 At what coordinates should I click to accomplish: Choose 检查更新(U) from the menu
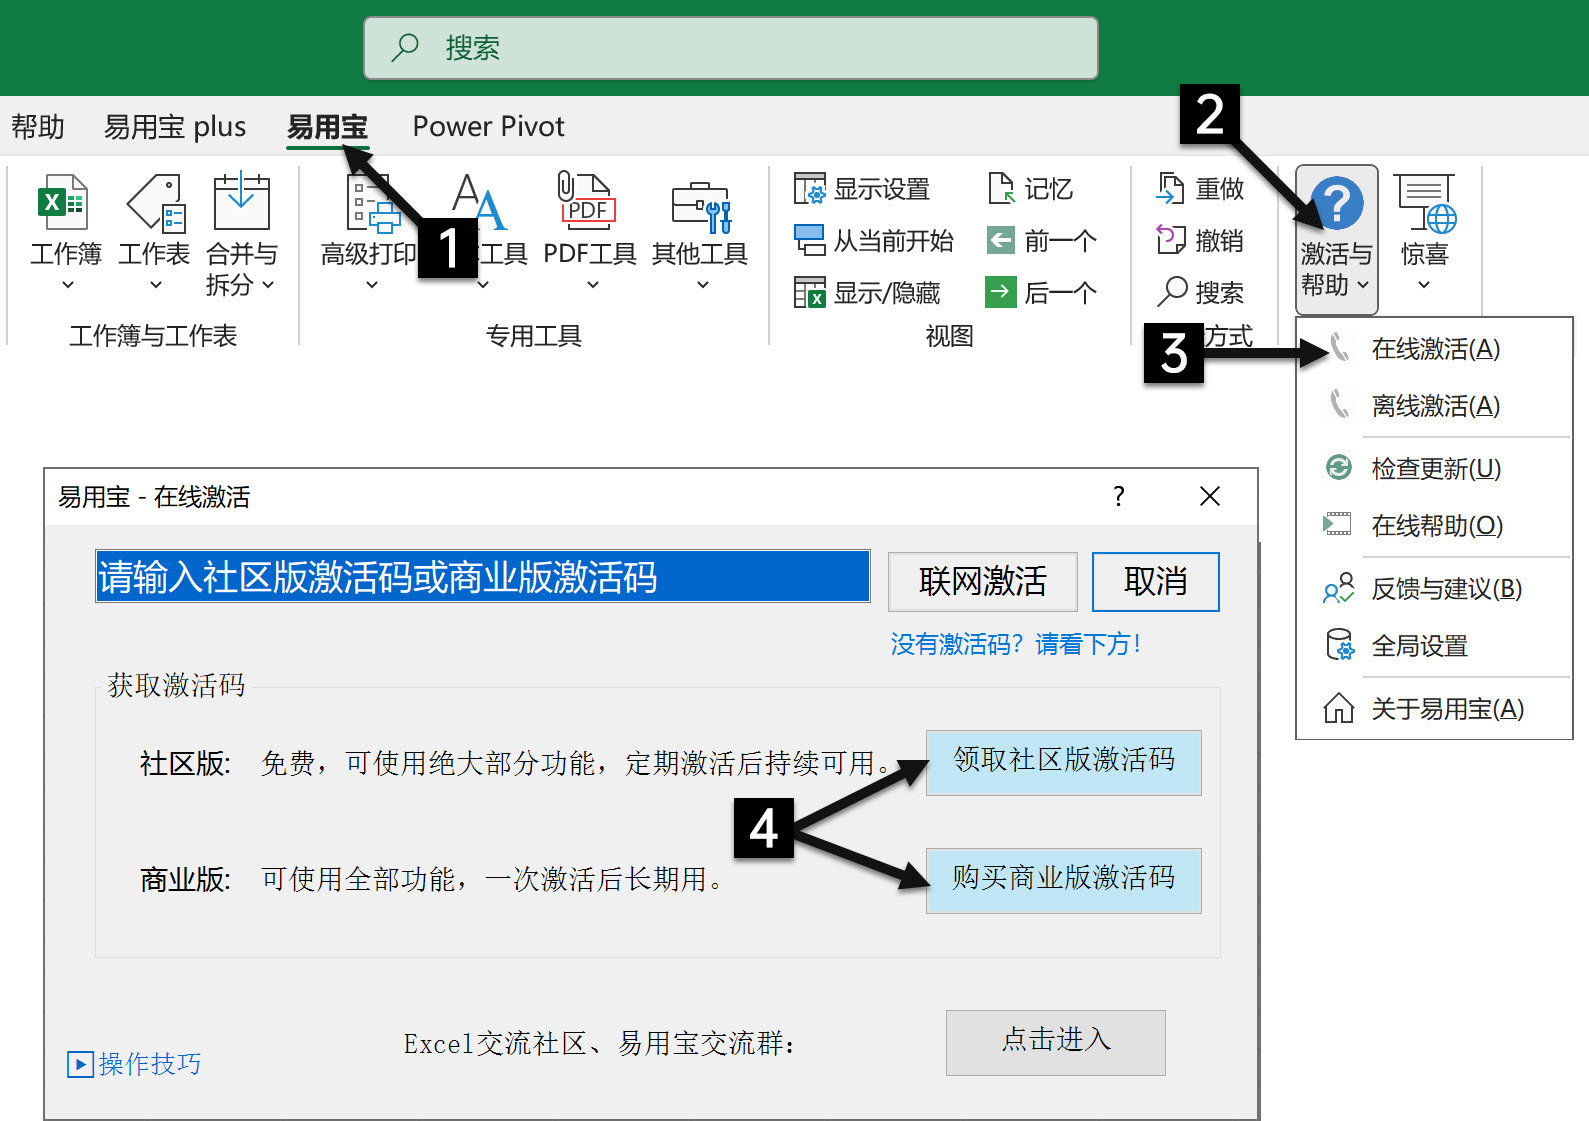coord(1434,468)
